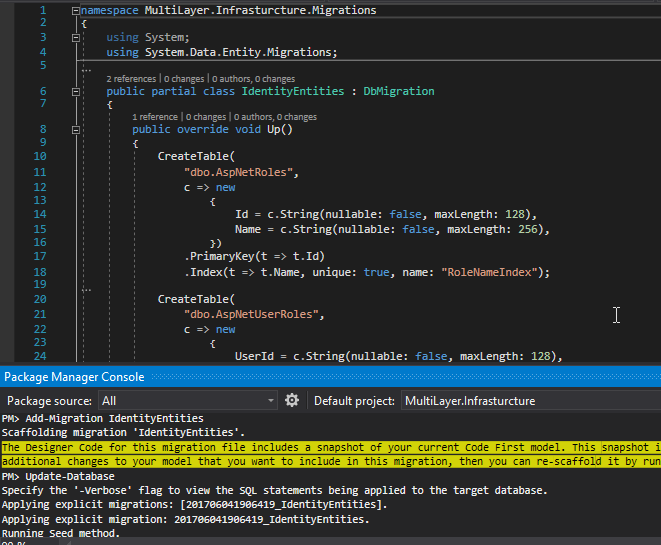661x545 pixels.
Task: Click the 'Running Seed method.' console line
Action: [x=61, y=533]
